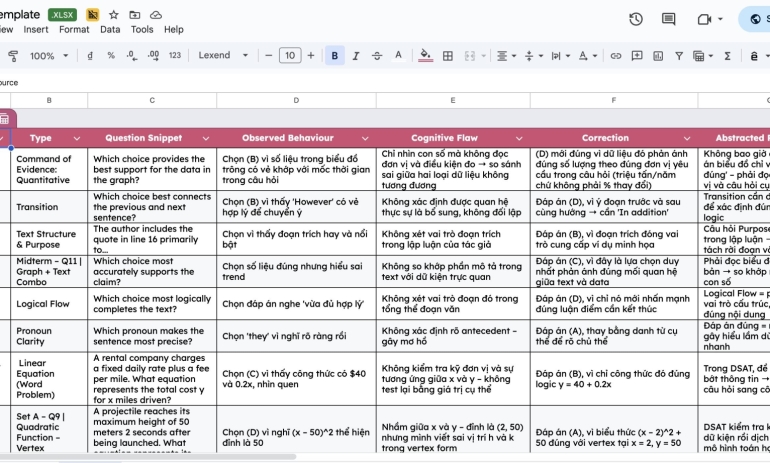Image resolution: width=770 pixels, height=463 pixels.
Task: Move document to folder
Action: tap(135, 15)
